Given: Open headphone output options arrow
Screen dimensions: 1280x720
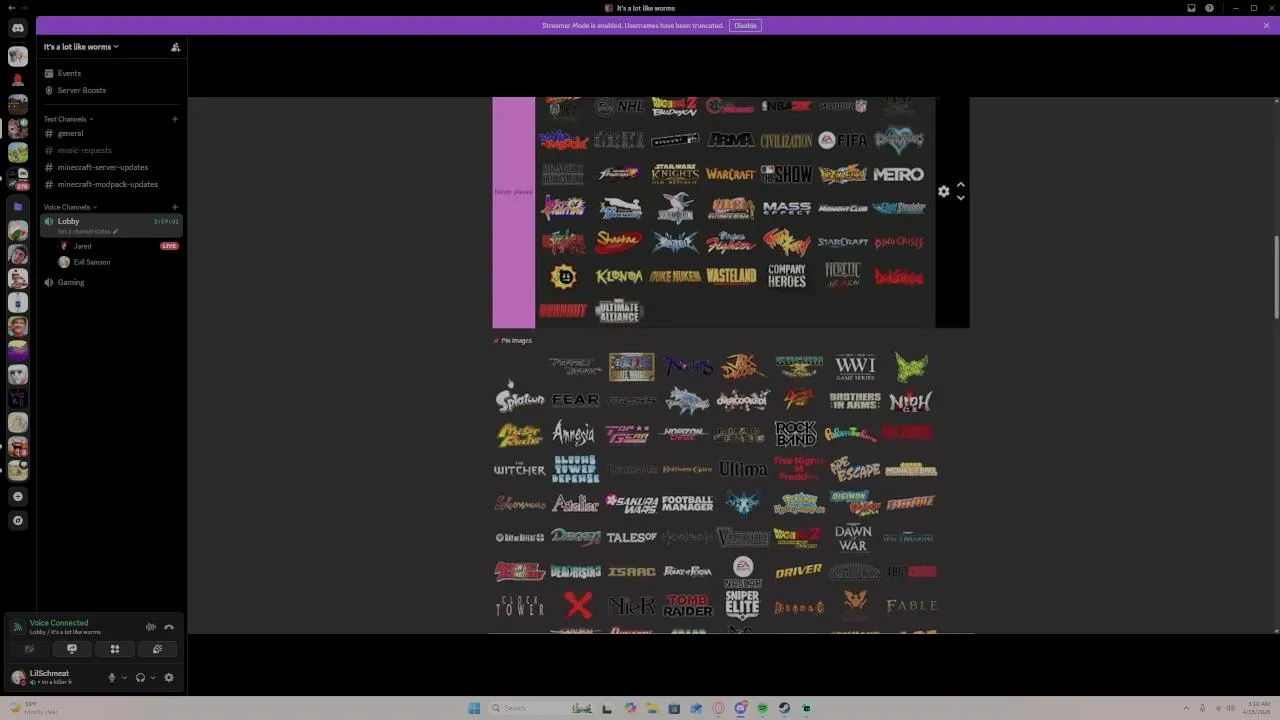Looking at the screenshot, I should [152, 677].
